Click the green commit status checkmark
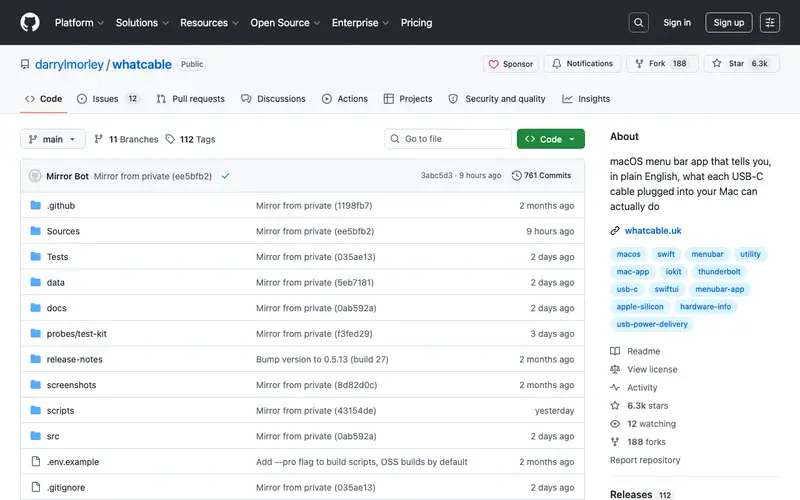 (226, 176)
